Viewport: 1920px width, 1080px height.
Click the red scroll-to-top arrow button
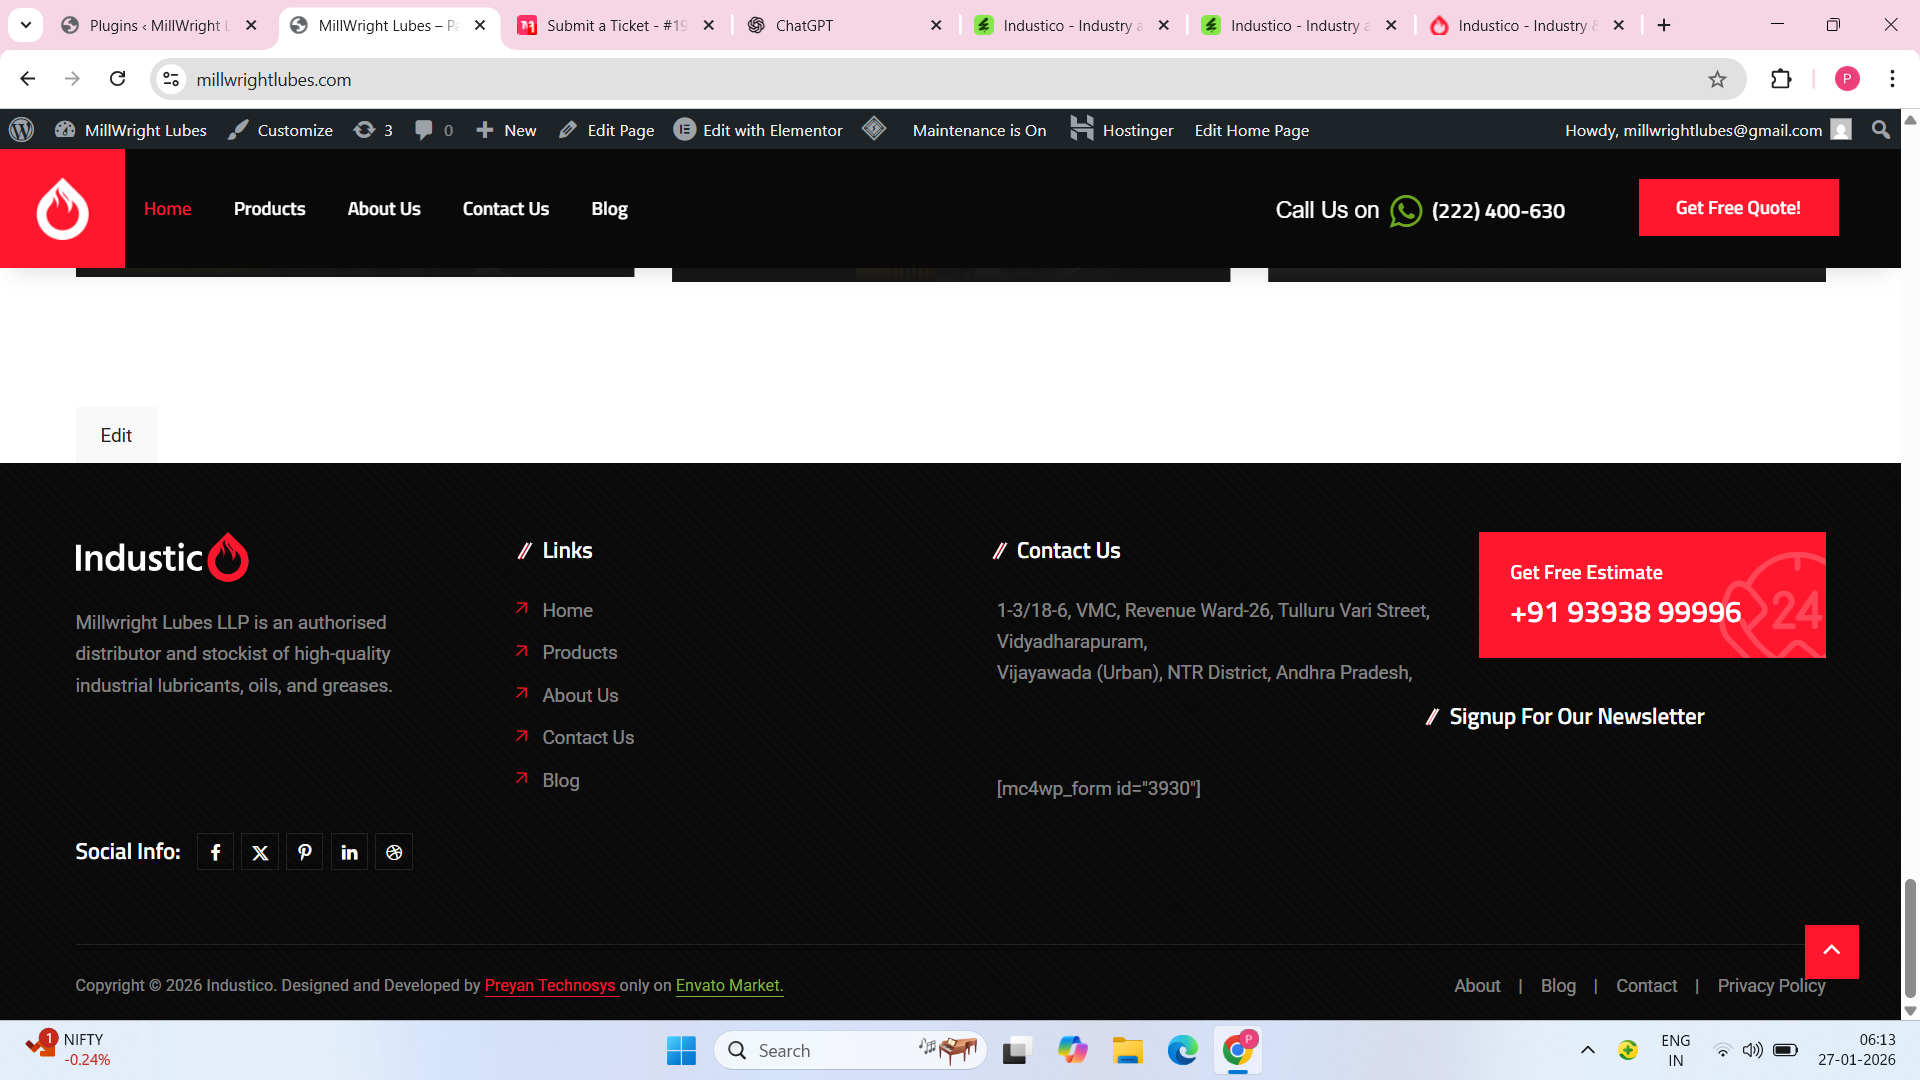1831,951
